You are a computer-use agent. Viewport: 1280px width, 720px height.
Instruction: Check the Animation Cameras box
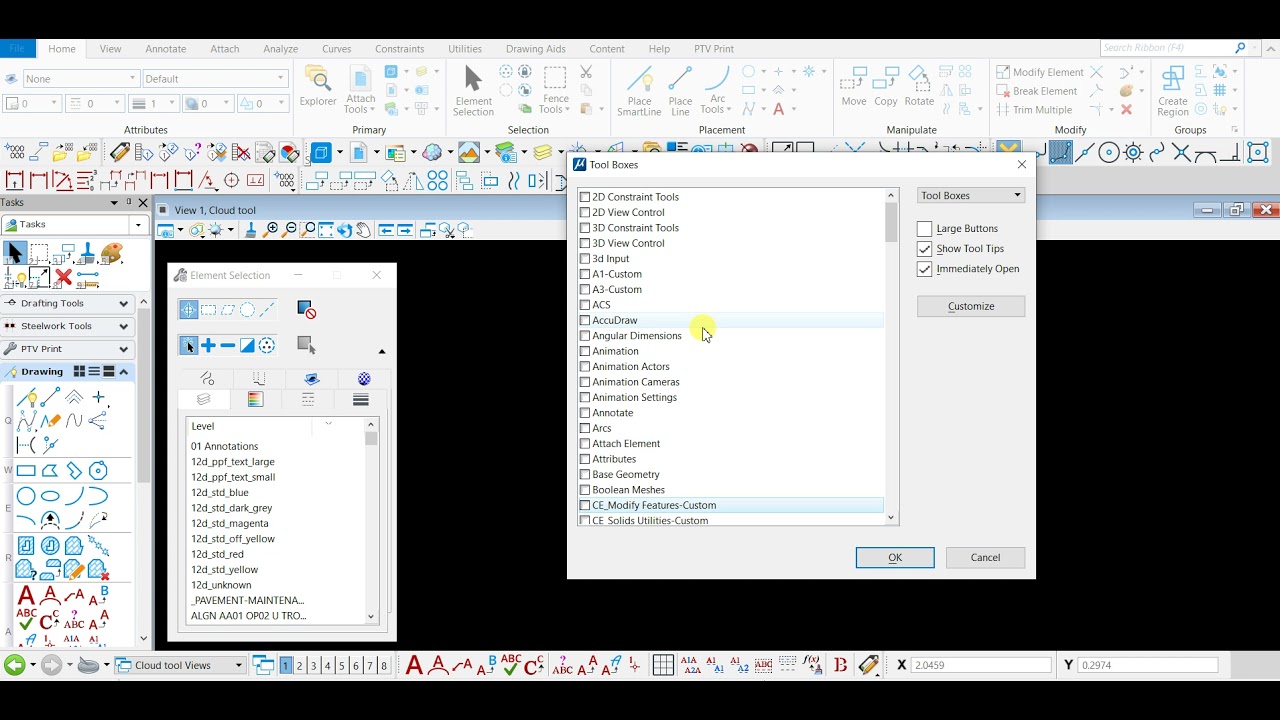pyautogui.click(x=585, y=382)
